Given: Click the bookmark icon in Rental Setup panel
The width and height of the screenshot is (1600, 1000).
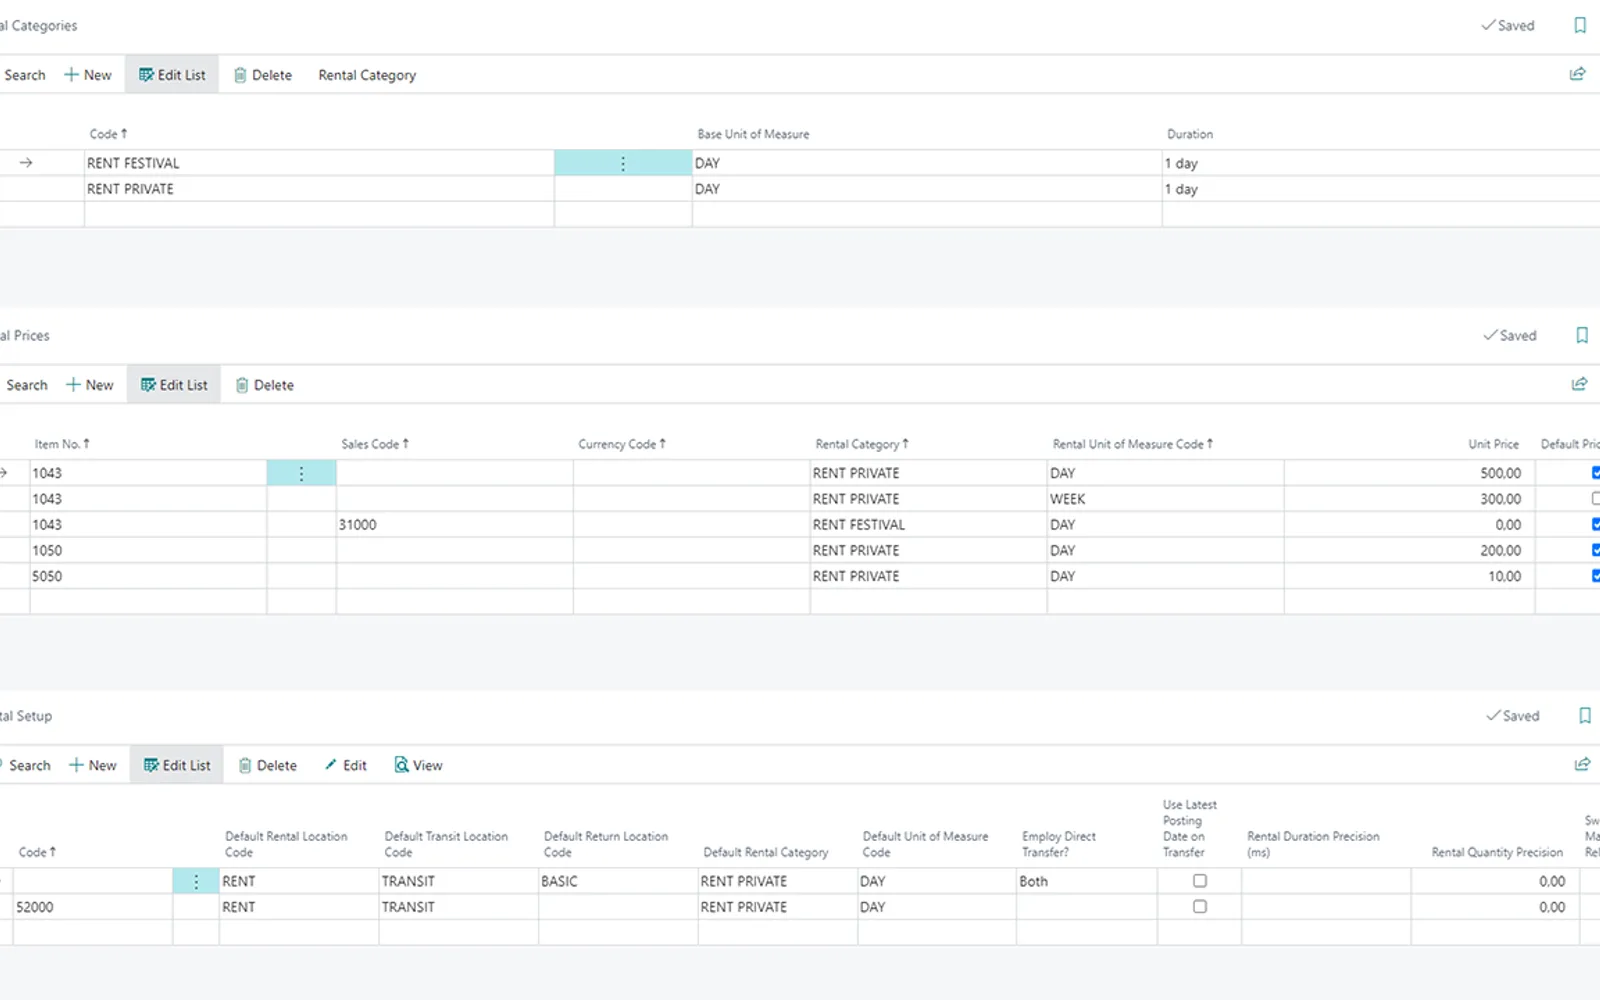Looking at the screenshot, I should (x=1585, y=715).
